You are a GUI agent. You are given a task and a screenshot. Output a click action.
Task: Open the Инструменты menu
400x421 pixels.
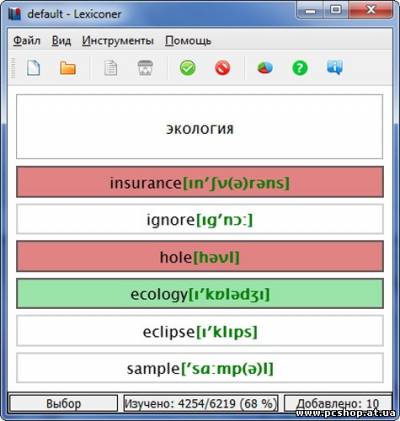point(118,41)
